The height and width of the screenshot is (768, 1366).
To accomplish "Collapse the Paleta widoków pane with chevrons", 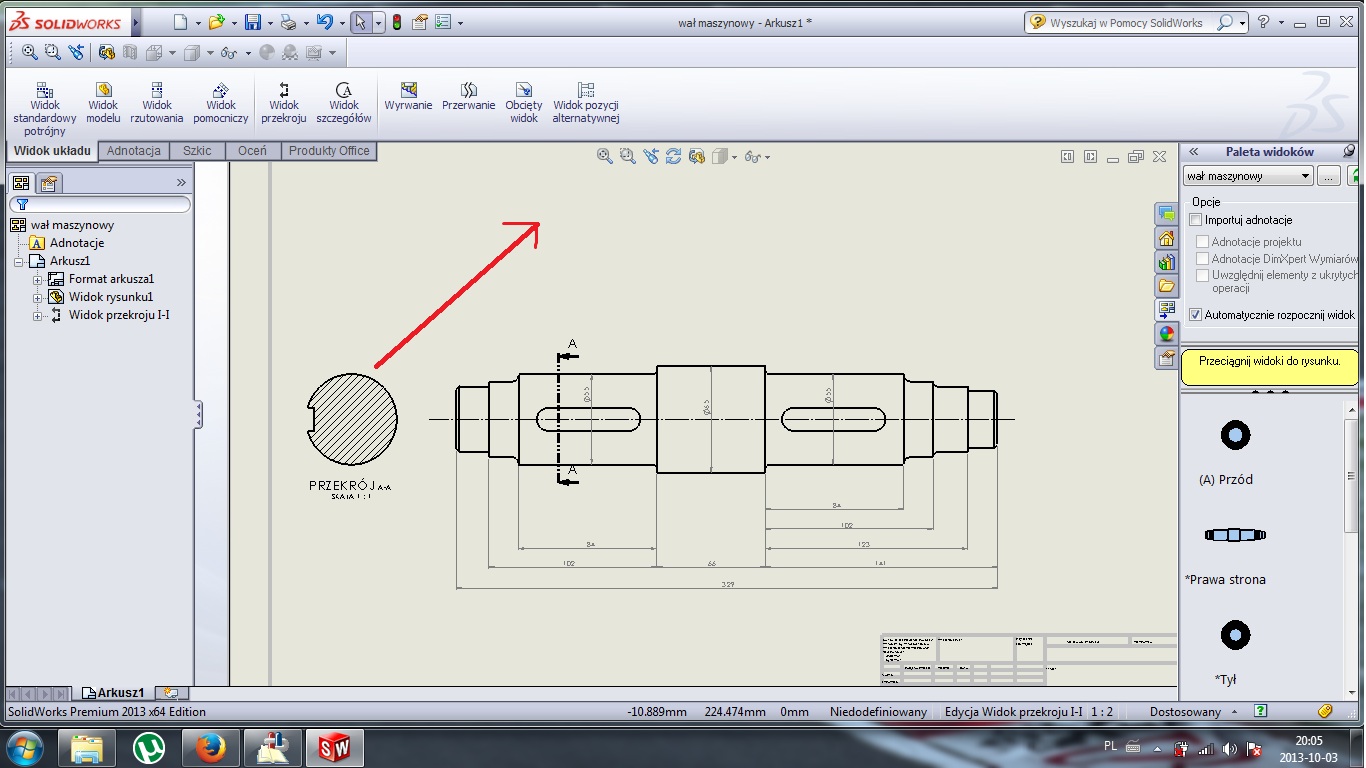I will (x=1193, y=151).
